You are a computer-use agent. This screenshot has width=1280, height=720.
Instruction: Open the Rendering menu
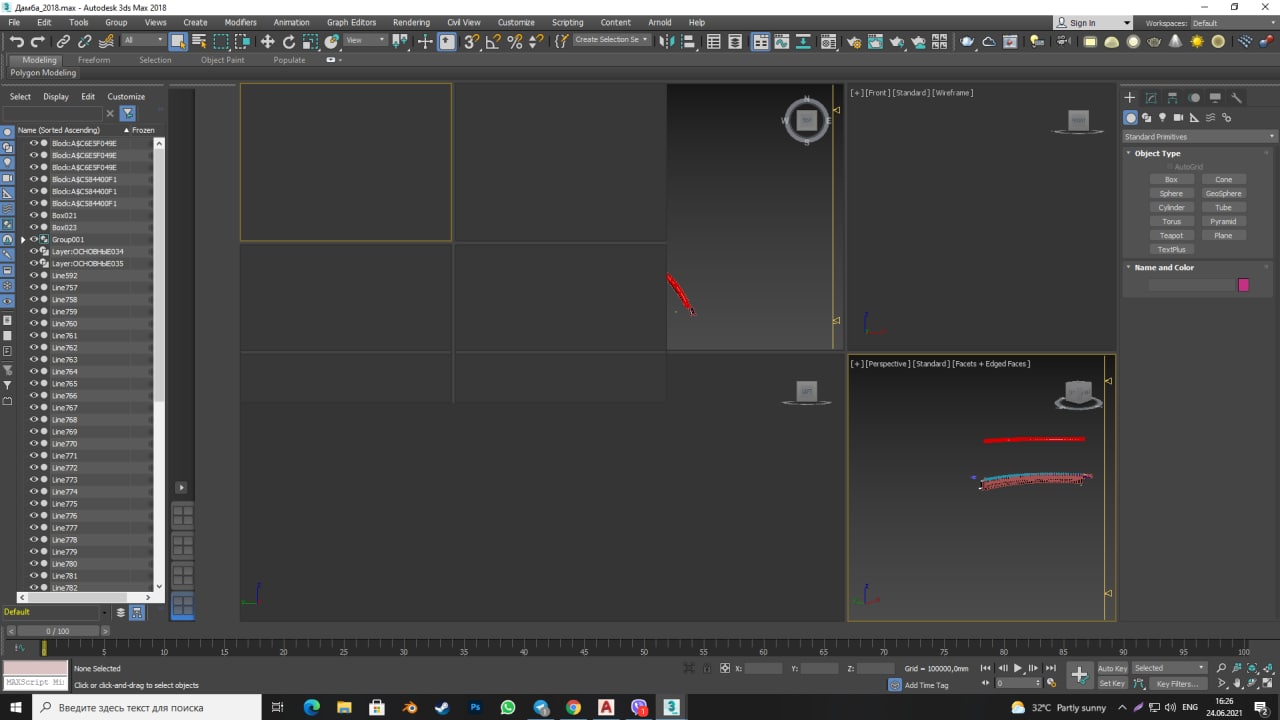point(411,22)
